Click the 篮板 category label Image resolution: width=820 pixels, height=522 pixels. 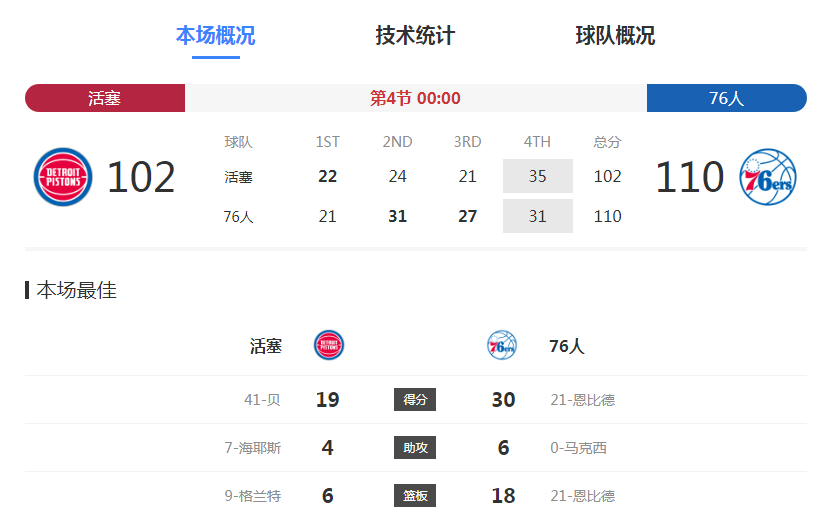(x=415, y=496)
